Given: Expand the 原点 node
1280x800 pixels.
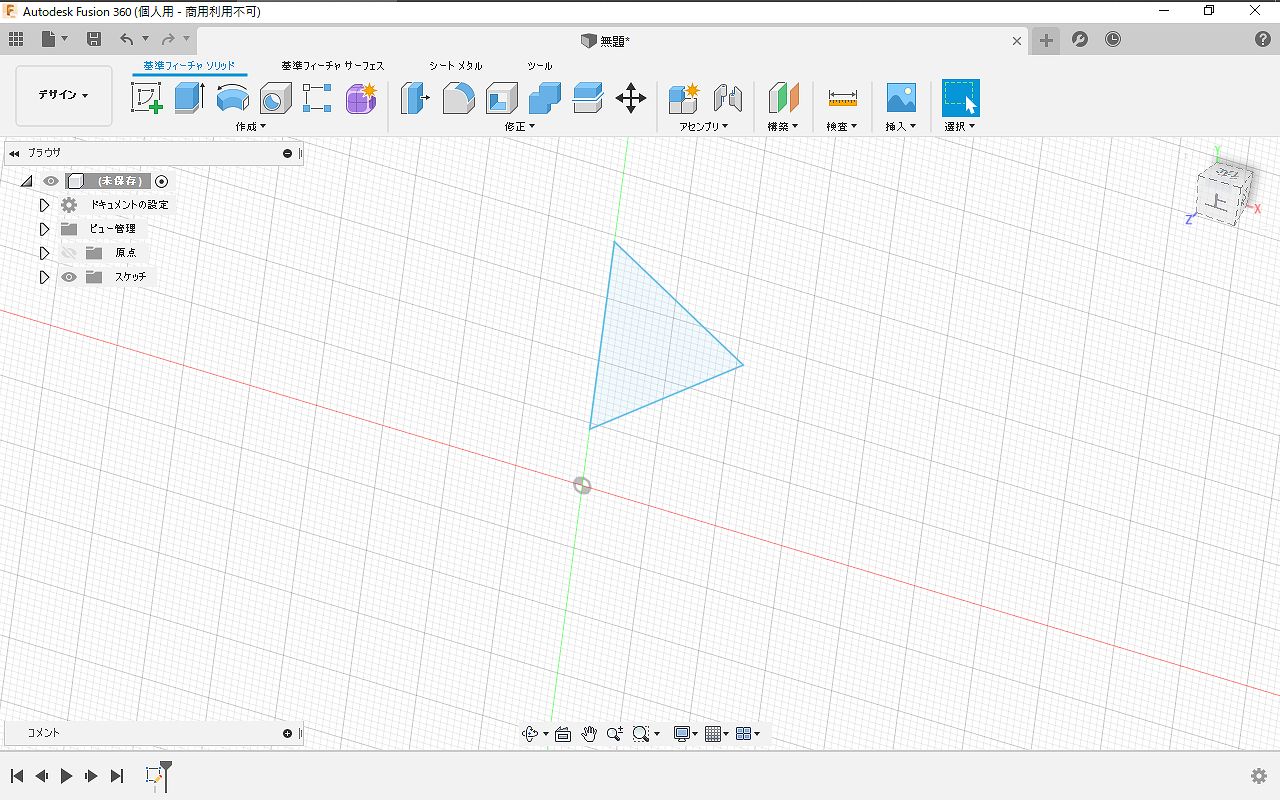Looking at the screenshot, I should [44, 253].
